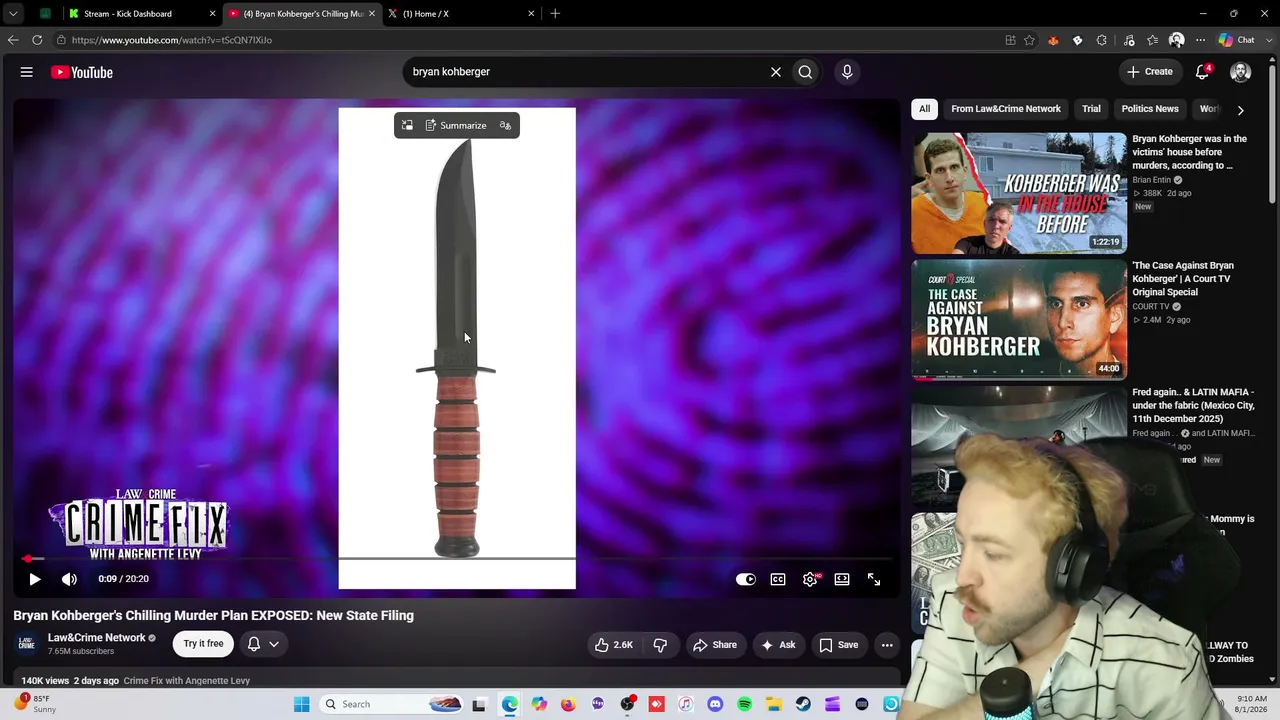
Task: Close the Home / X tab
Action: point(531,14)
